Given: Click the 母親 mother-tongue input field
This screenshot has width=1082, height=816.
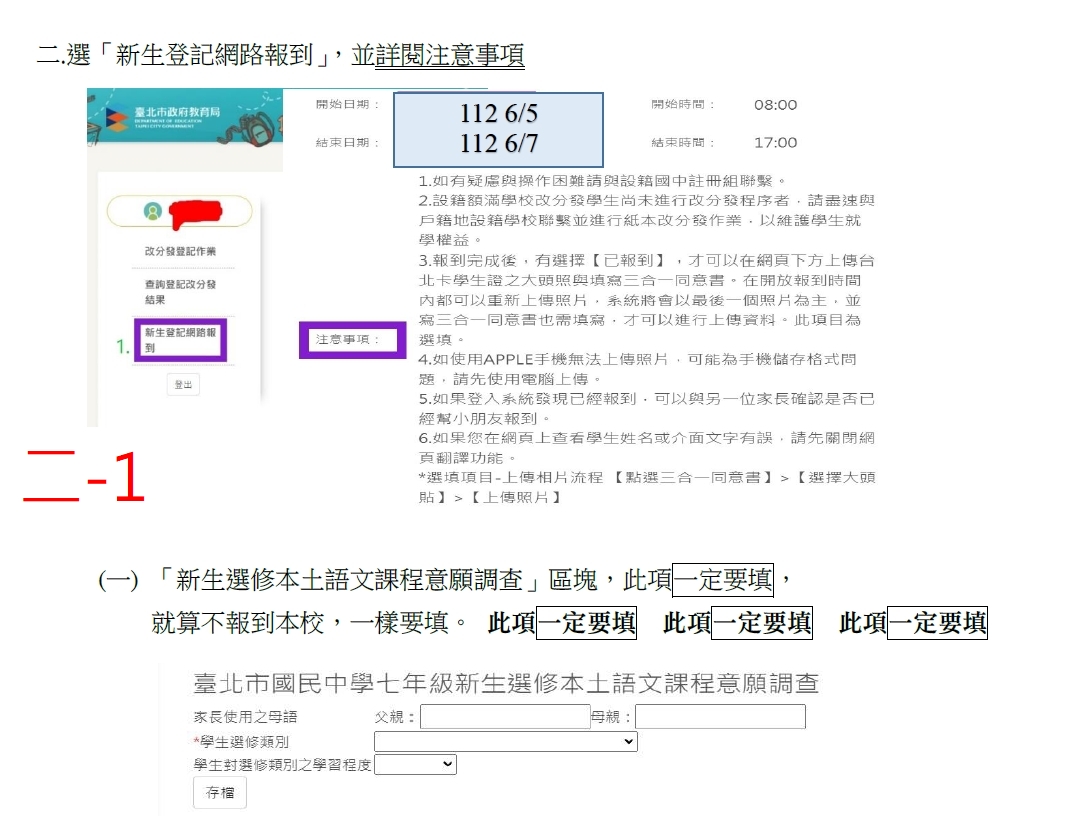Looking at the screenshot, I should (x=720, y=717).
